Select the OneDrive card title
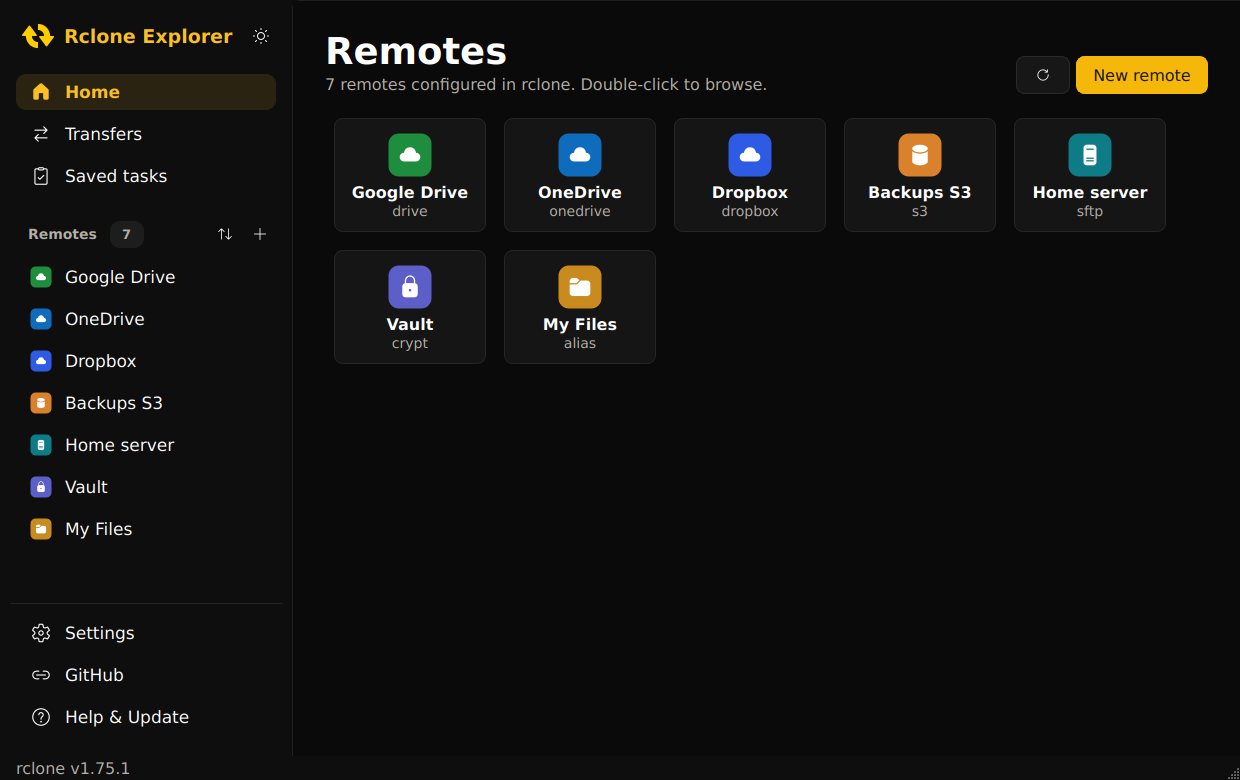Screen dimensions: 1240x780 click(580, 192)
